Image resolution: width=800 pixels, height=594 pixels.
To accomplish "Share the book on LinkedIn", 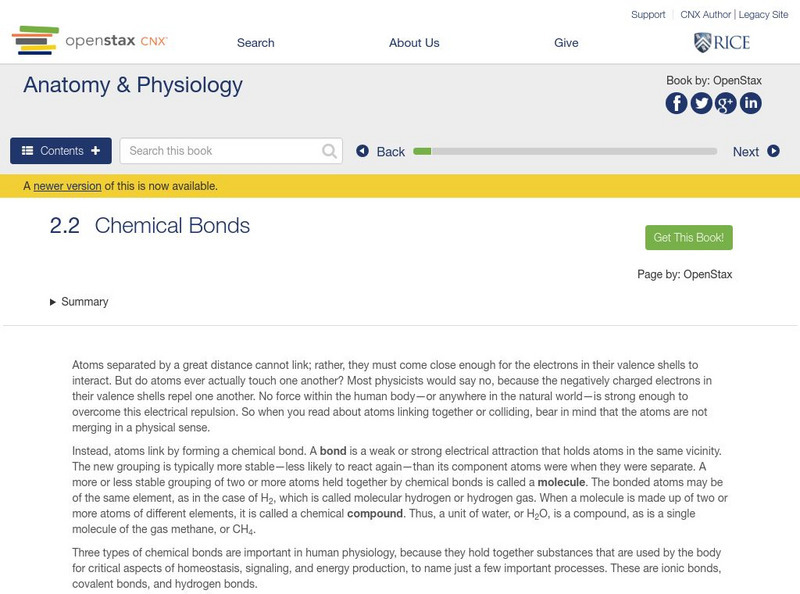I will pyautogui.click(x=750, y=103).
